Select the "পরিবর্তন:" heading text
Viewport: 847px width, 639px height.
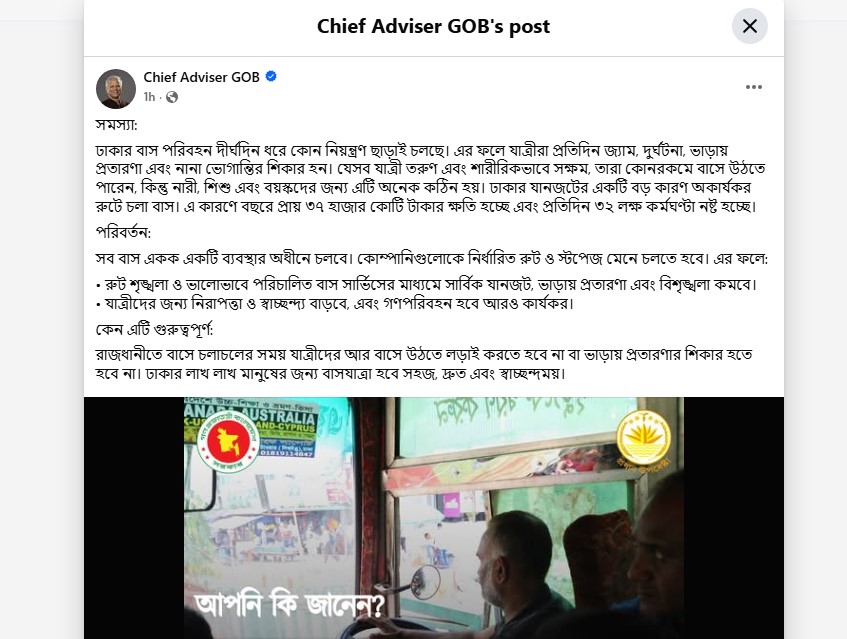coord(123,232)
